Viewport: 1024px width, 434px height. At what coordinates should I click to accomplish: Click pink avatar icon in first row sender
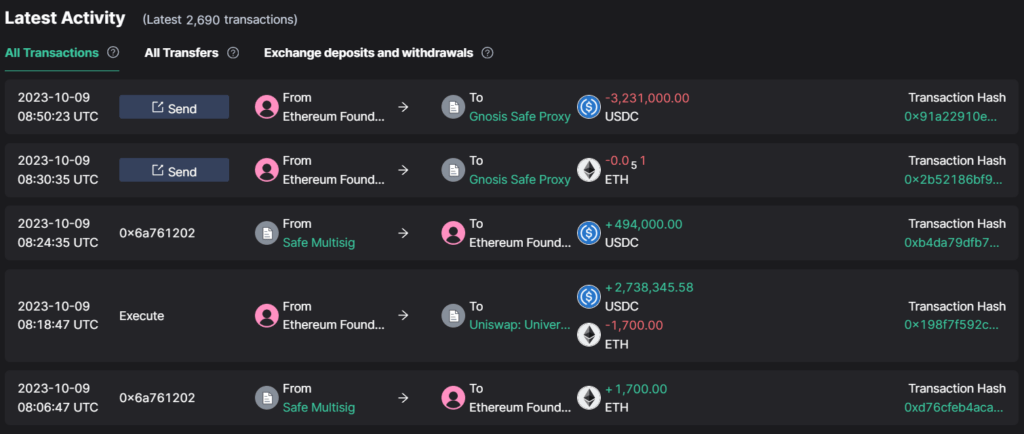click(267, 107)
